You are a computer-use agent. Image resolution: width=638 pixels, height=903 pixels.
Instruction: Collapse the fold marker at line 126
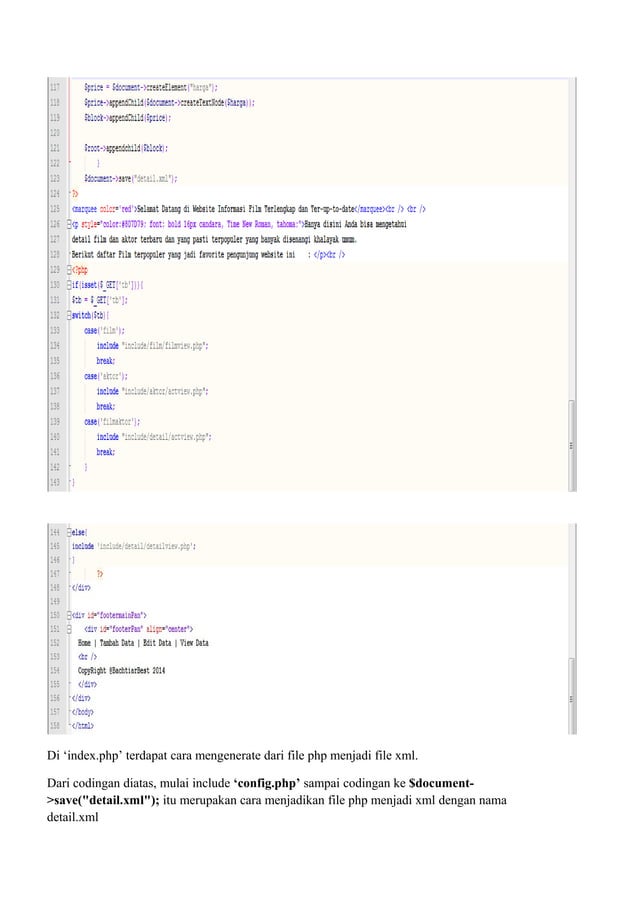coord(70,224)
